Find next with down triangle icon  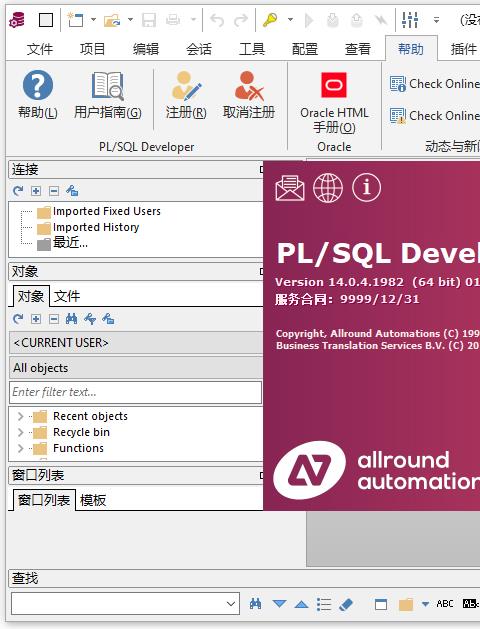click(279, 604)
